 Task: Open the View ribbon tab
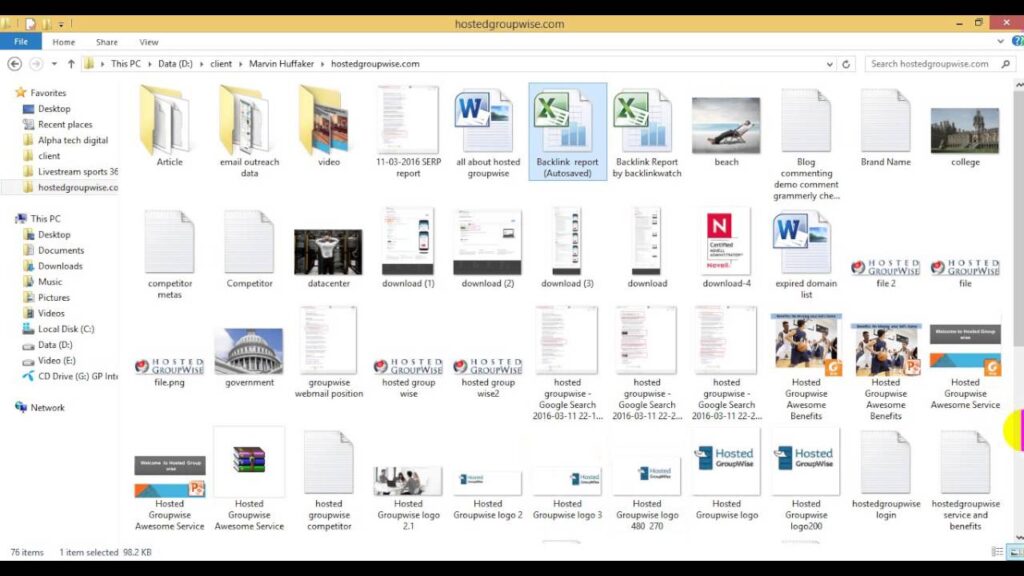(148, 42)
